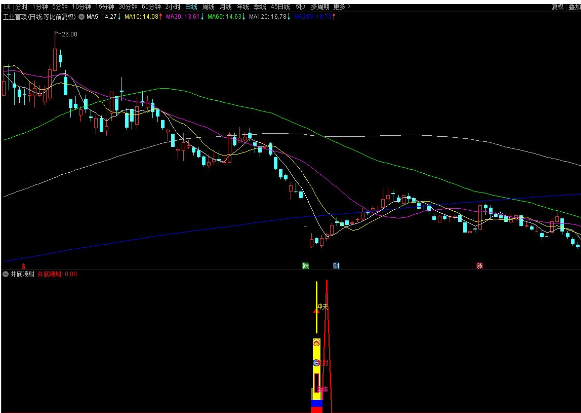Click the red marker icon below right candles
The image size is (581, 413).
(479, 266)
